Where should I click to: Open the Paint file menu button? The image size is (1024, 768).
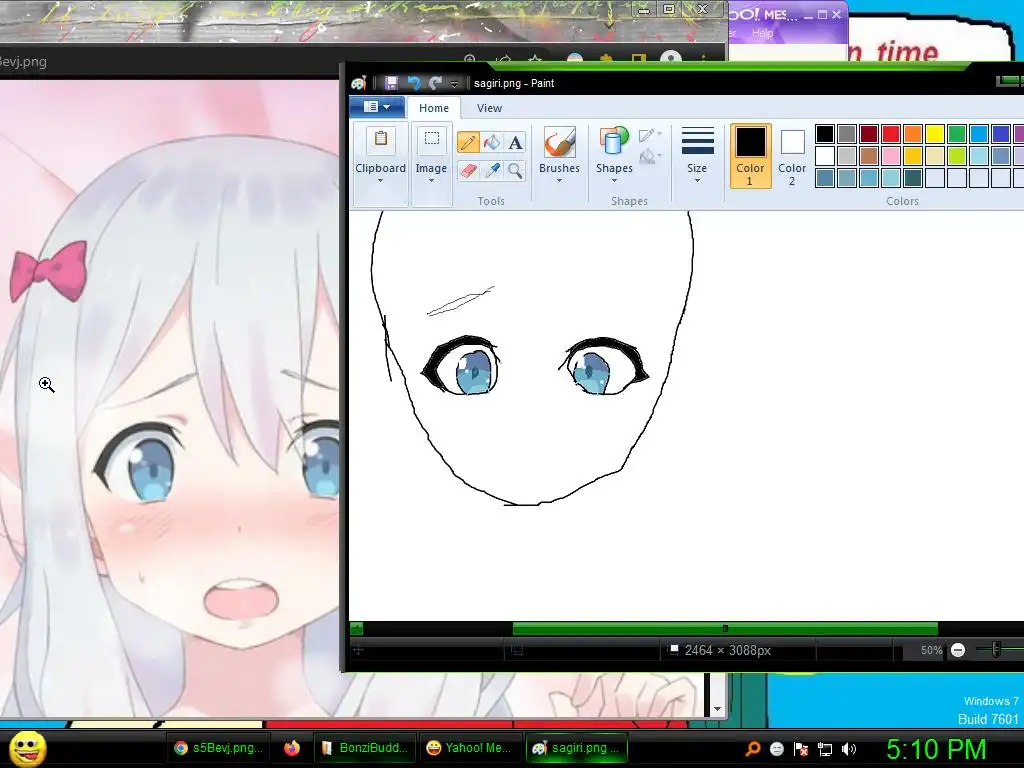377,106
